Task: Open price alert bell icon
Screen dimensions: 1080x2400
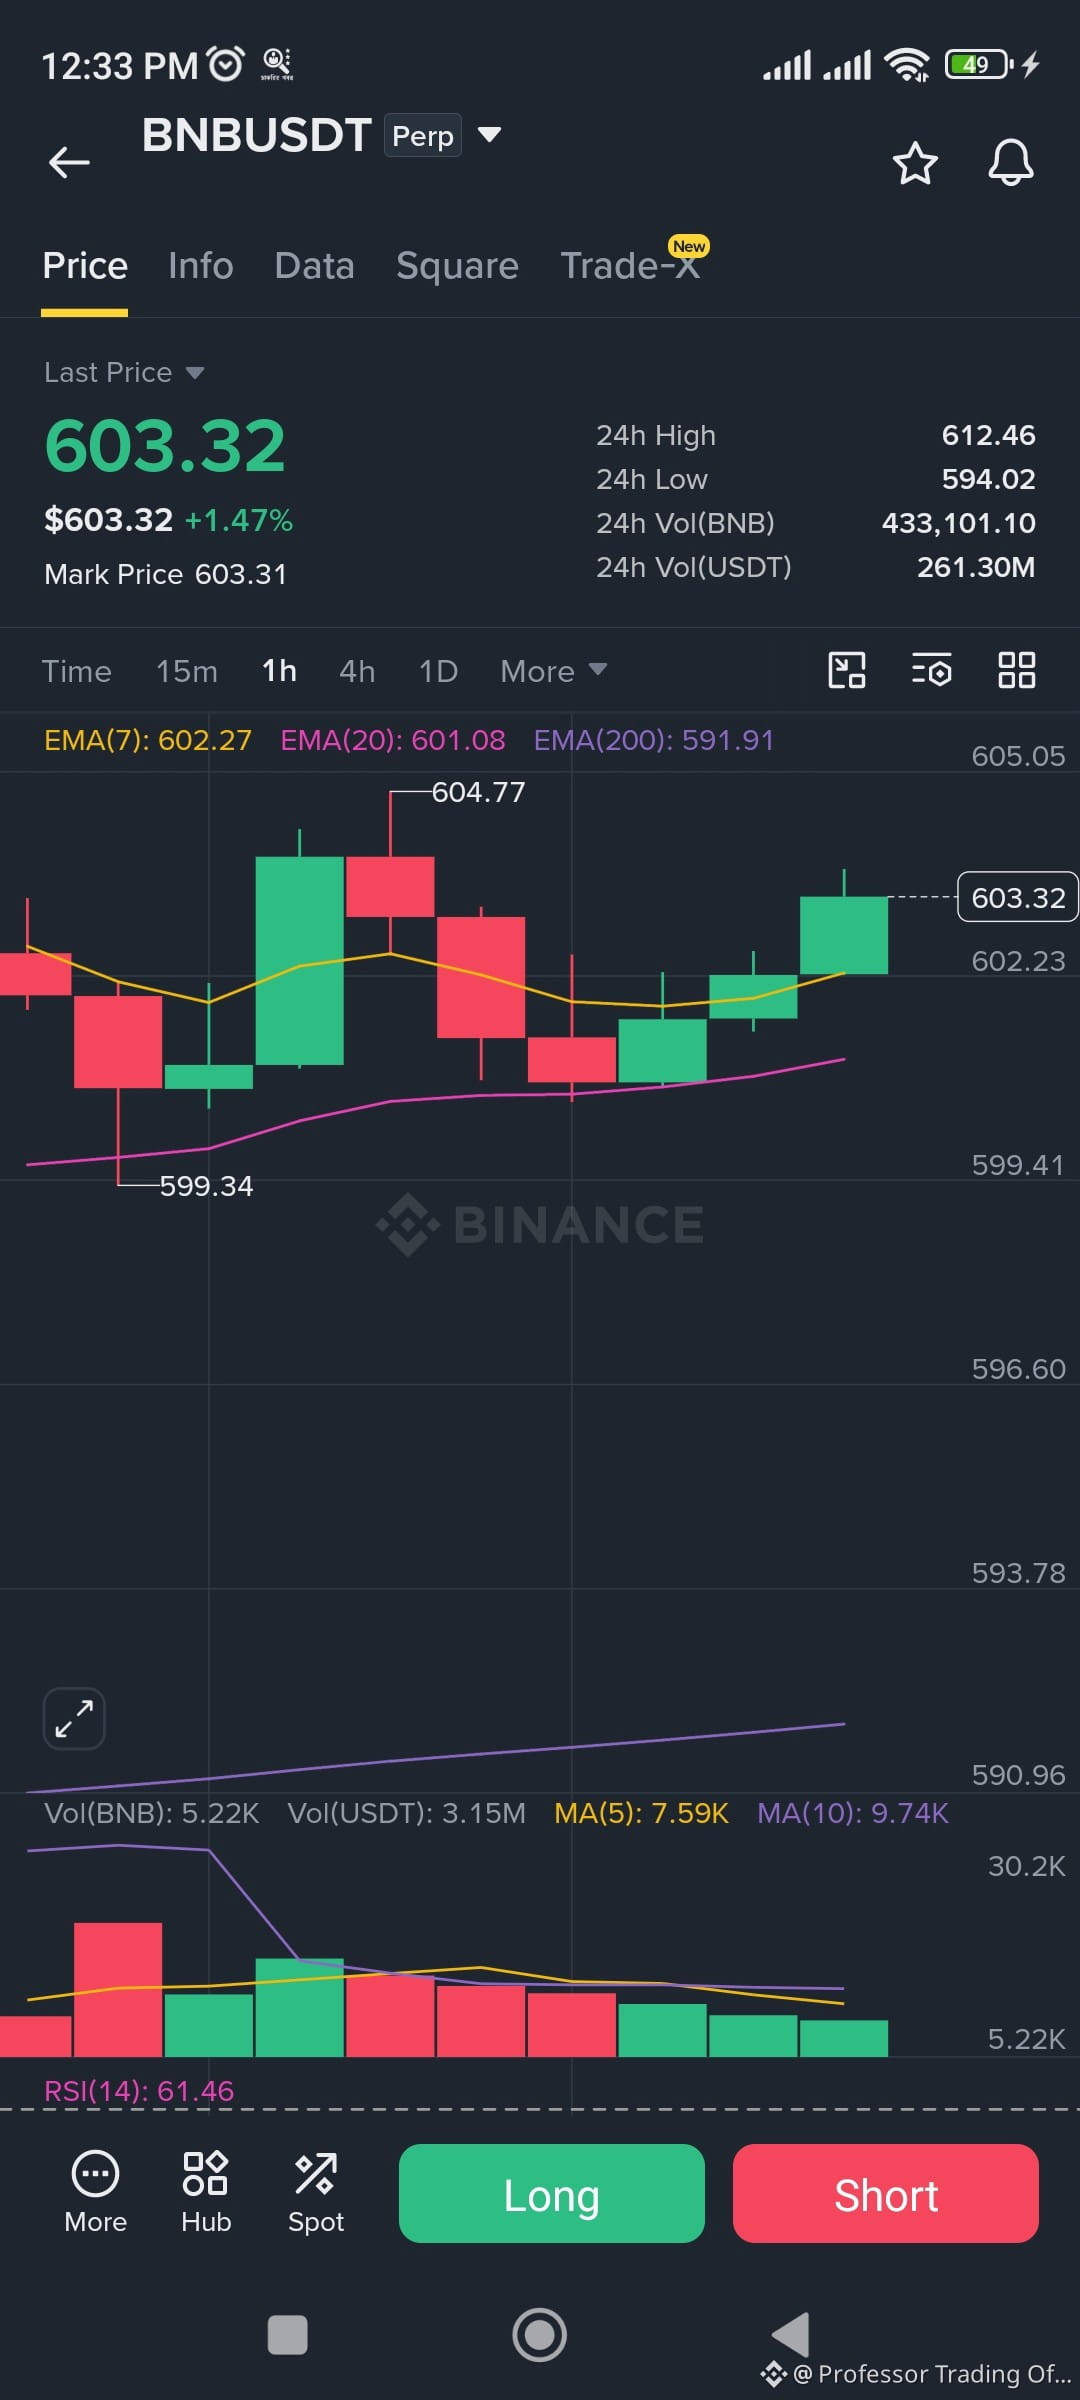Action: click(1011, 162)
